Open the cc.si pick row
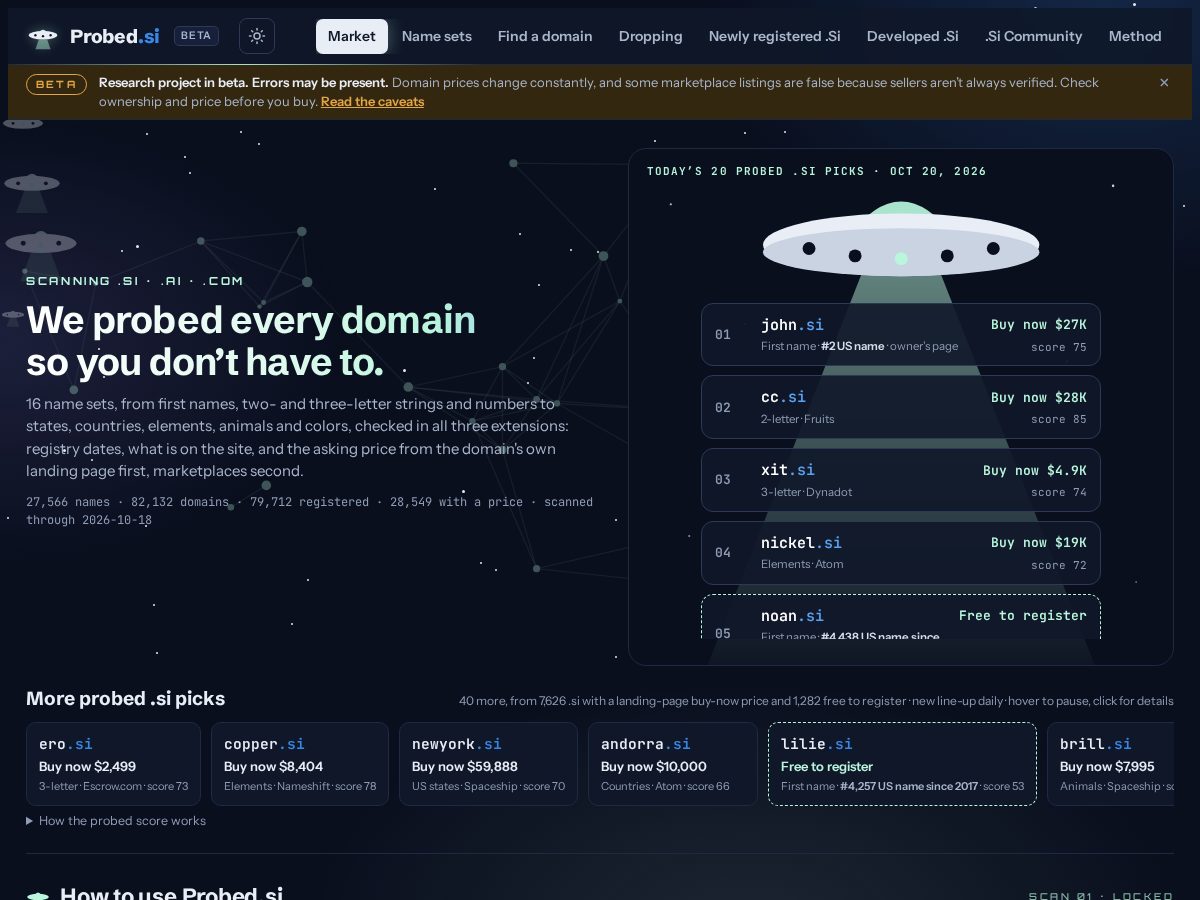Image resolution: width=1200 pixels, height=900 pixels. point(901,407)
